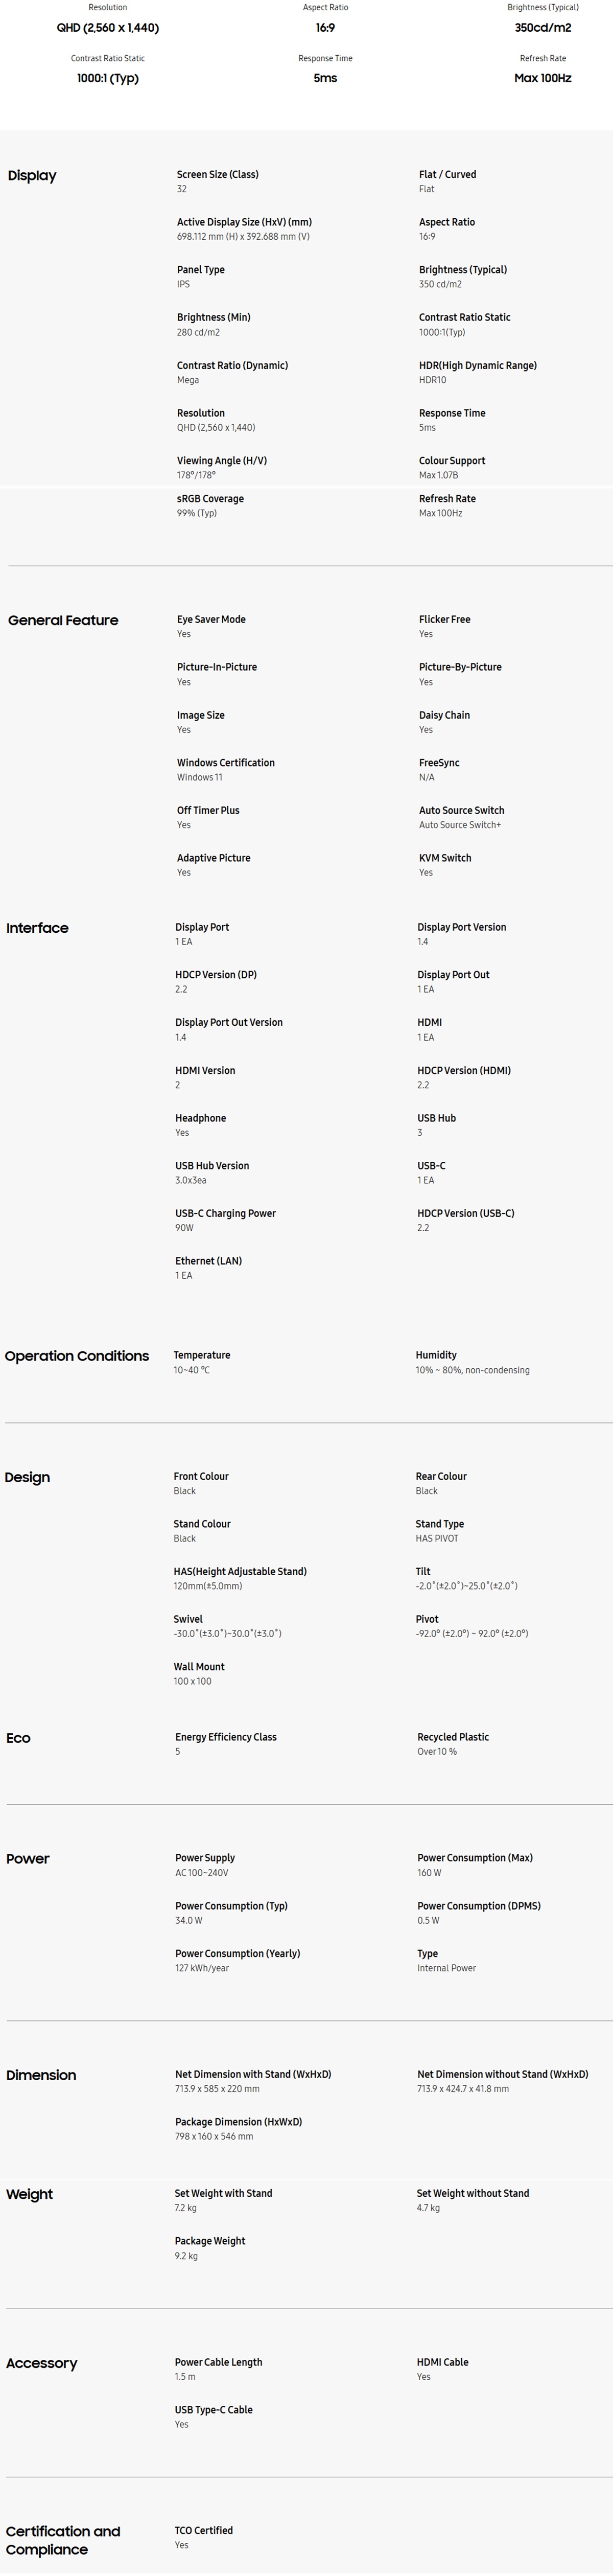
Task: Select the Energy Efficiency Class label
Action: tap(226, 1738)
